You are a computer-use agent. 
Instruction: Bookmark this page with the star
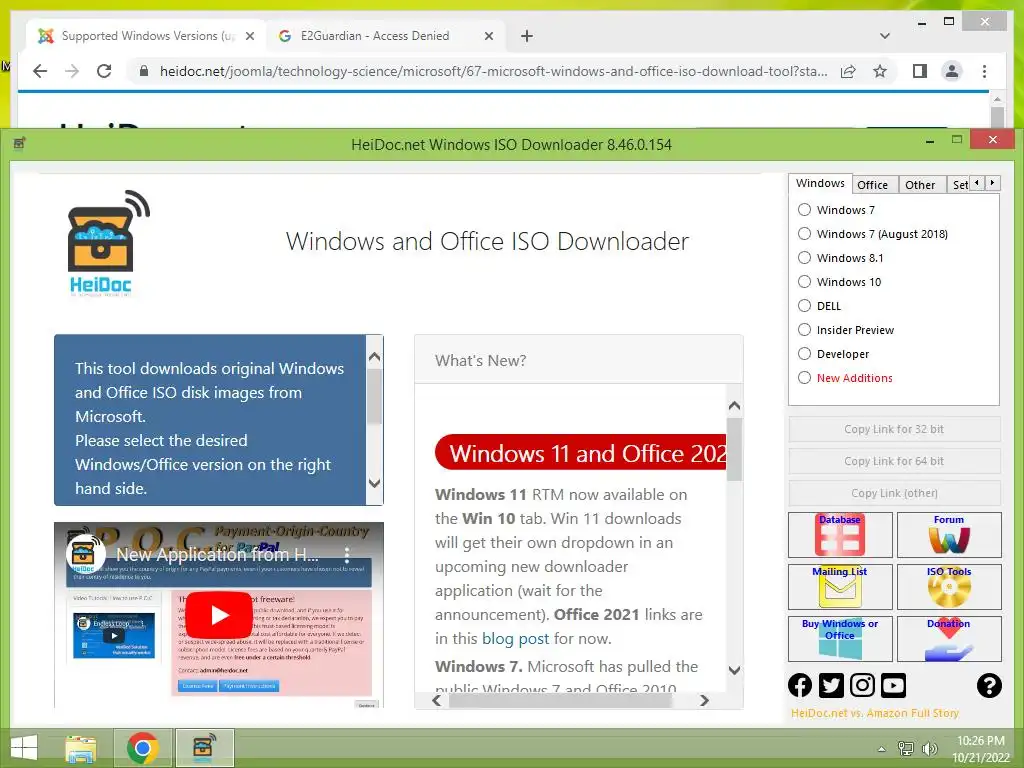[880, 71]
